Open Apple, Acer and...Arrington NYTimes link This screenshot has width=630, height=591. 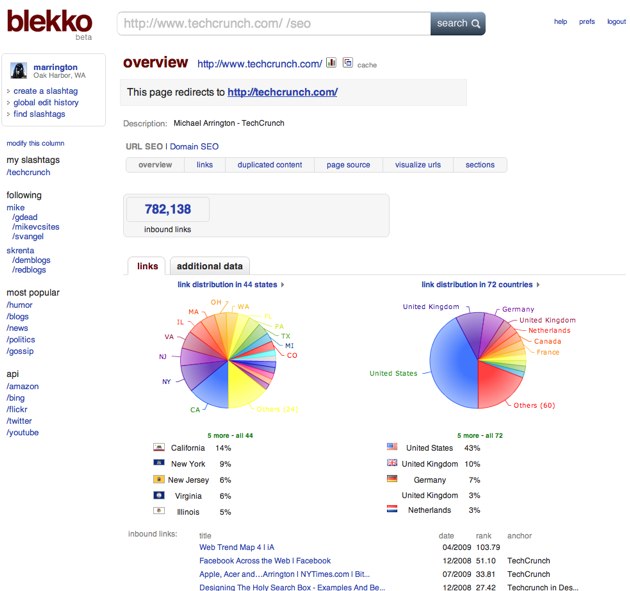pyautogui.click(x=284, y=575)
